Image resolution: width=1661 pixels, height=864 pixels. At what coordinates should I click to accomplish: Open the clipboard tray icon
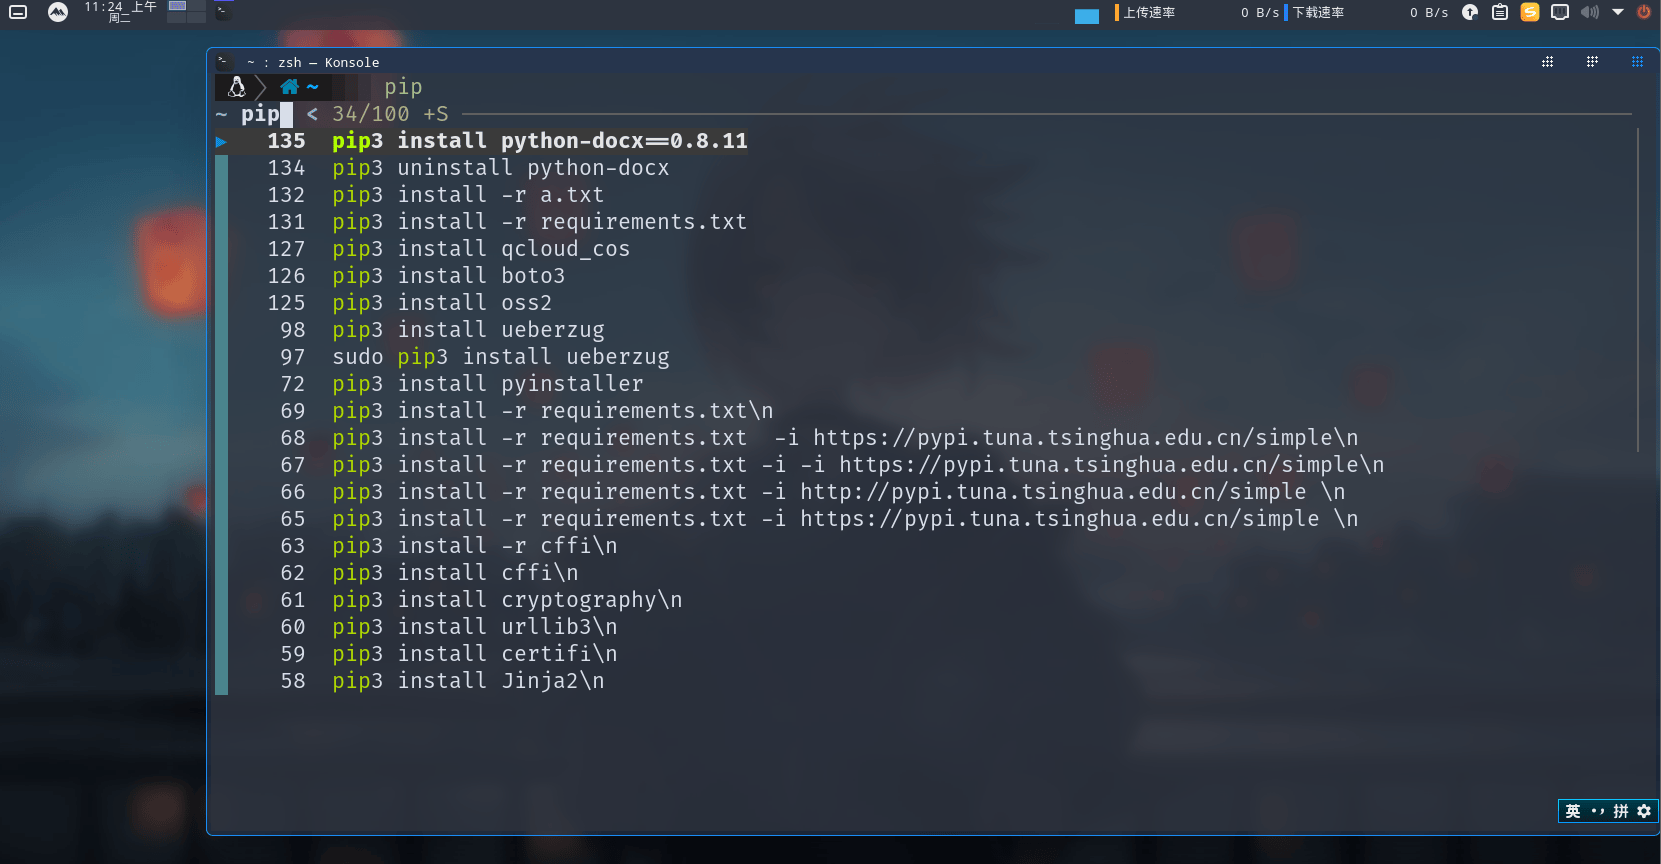pos(1500,12)
